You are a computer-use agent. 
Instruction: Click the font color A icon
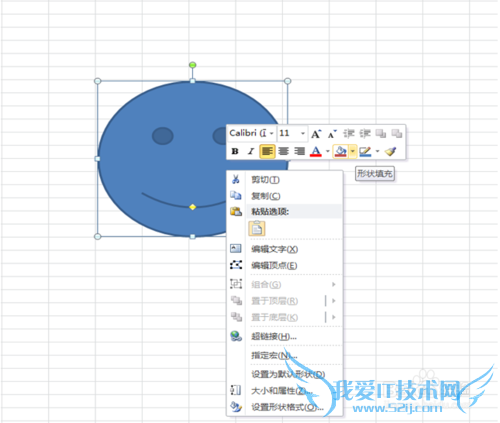(x=316, y=151)
